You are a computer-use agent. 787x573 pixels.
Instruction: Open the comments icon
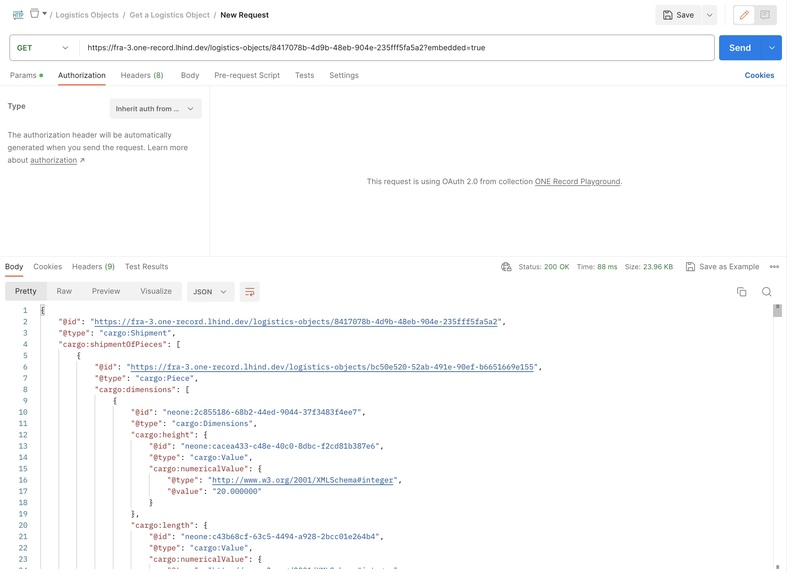point(765,15)
